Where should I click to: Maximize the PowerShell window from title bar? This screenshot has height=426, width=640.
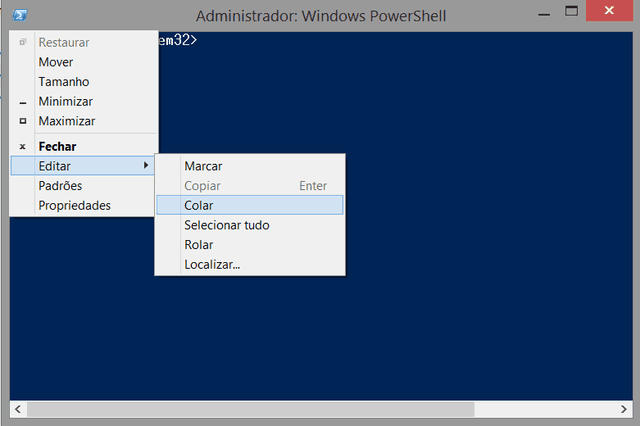click(x=571, y=11)
